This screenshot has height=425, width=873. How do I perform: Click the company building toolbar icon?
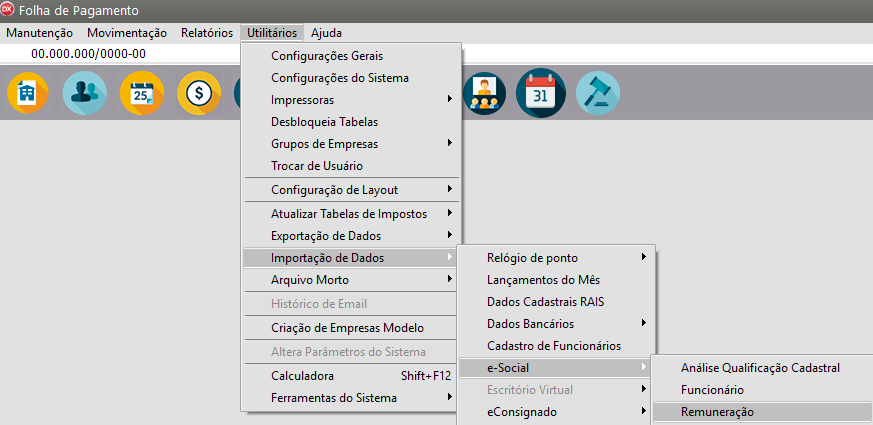tap(27, 94)
